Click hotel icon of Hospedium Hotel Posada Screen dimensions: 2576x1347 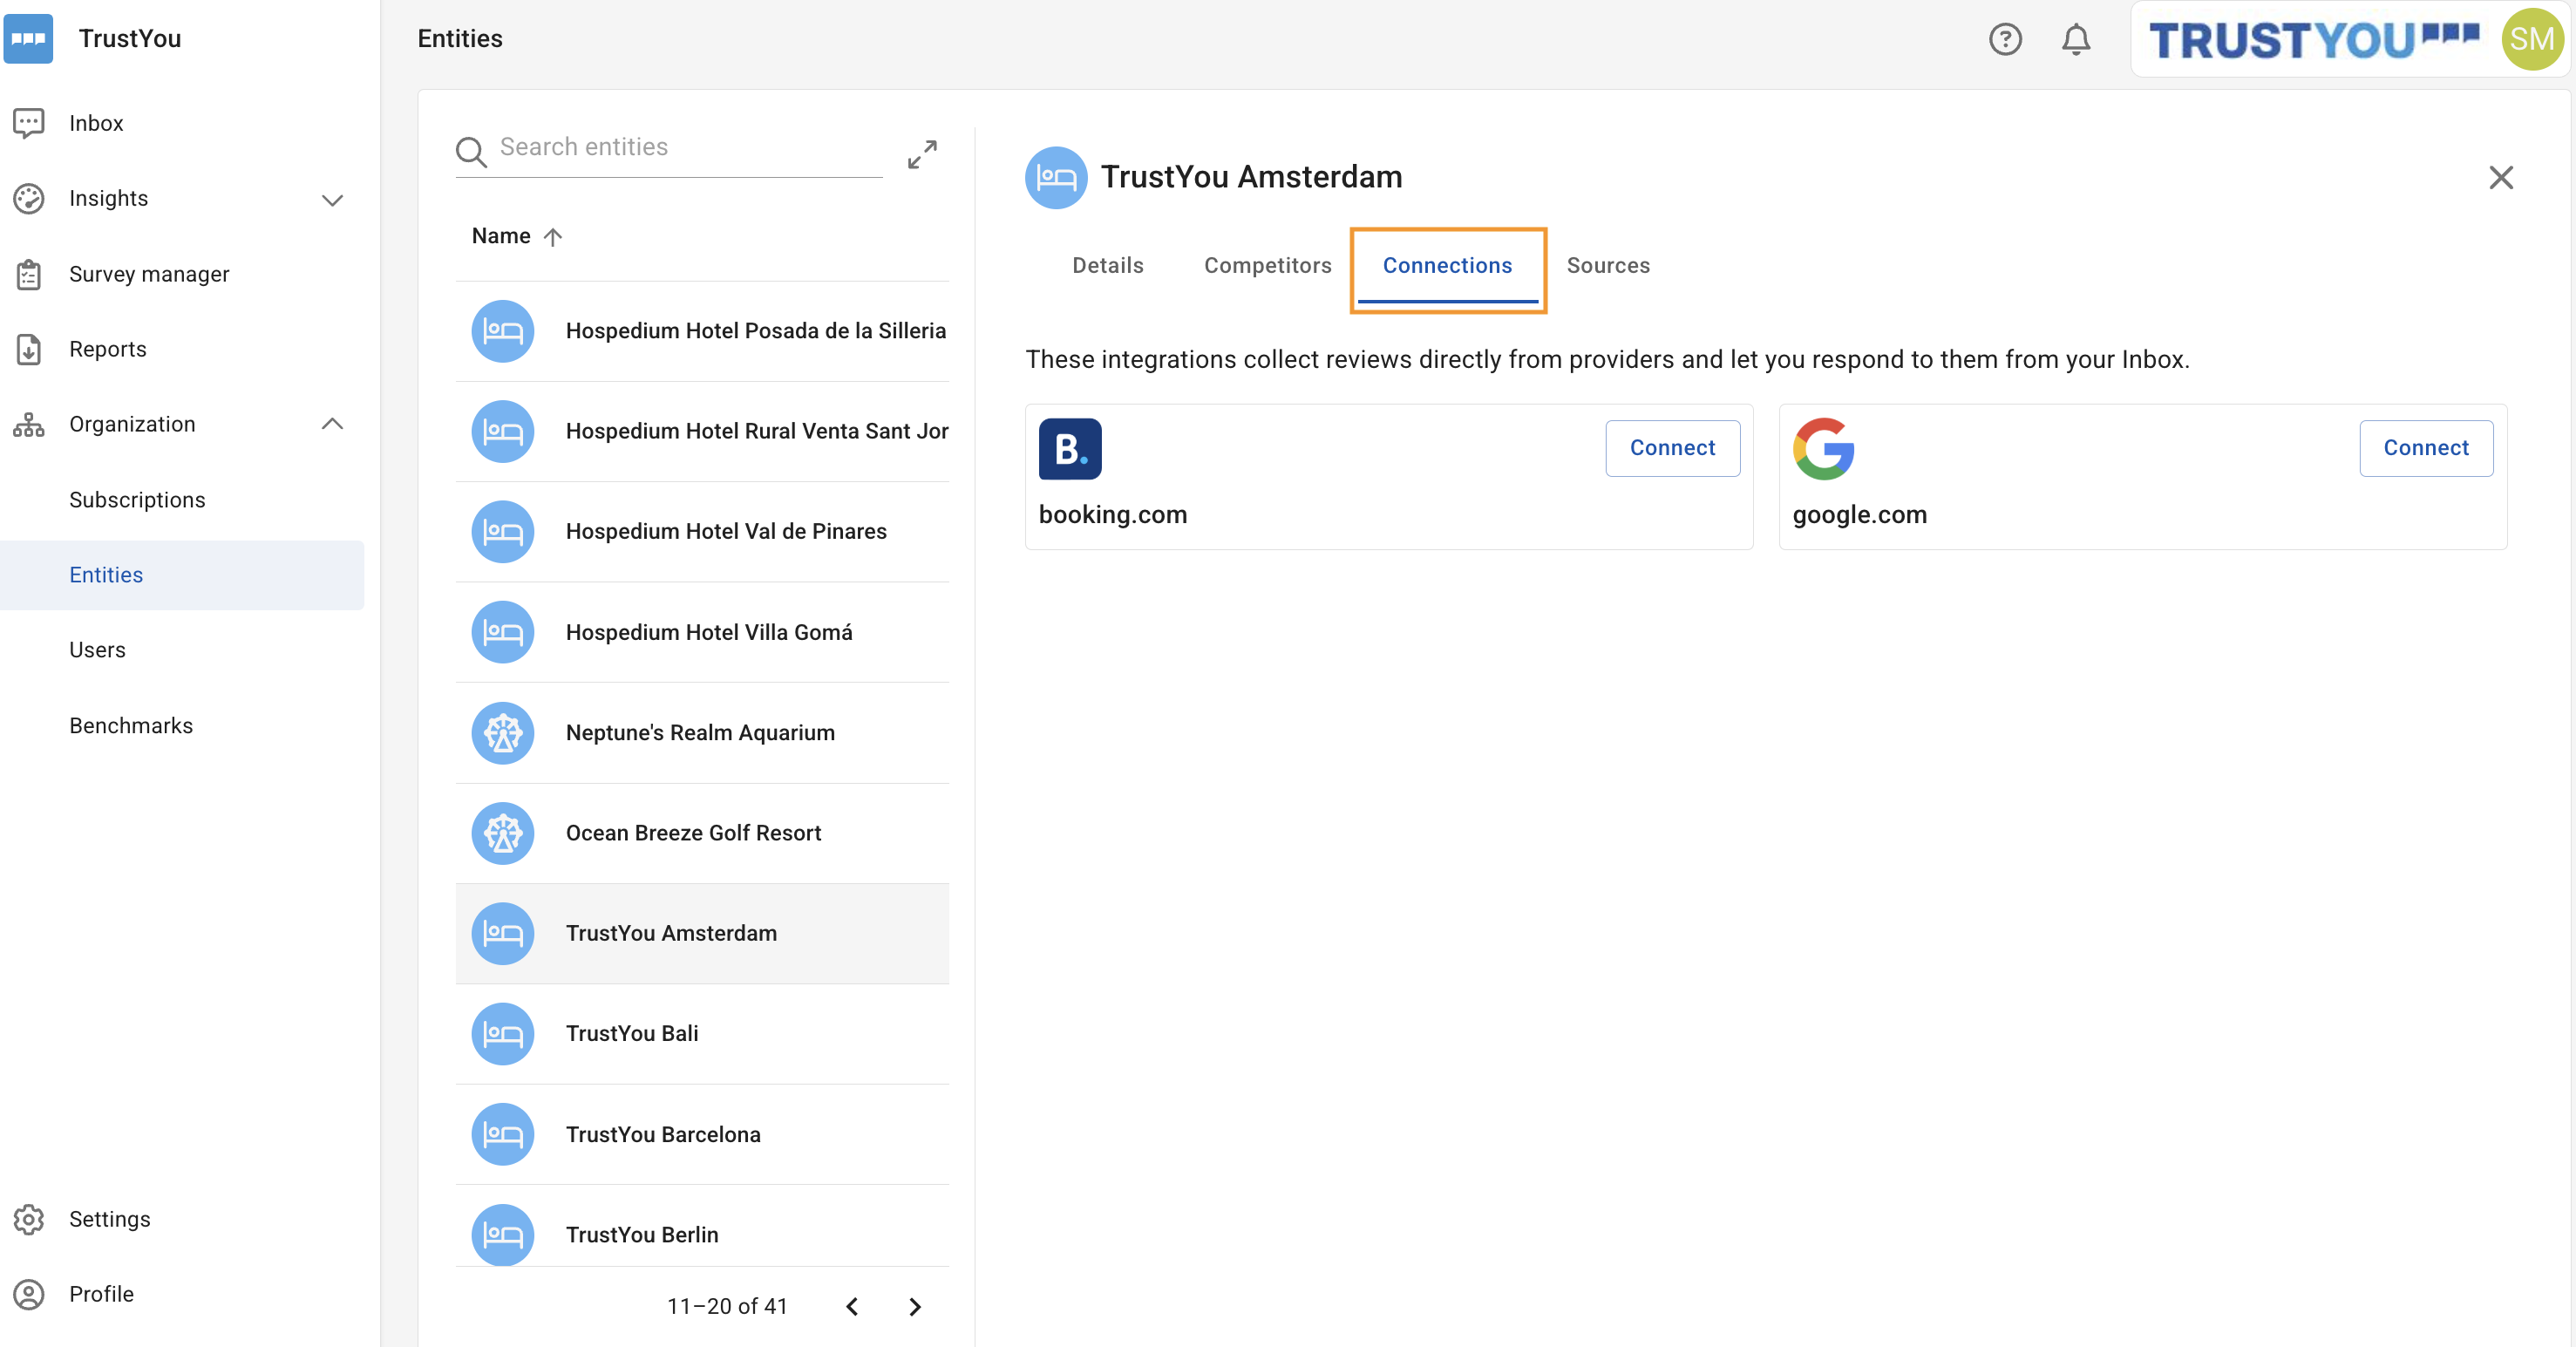[x=502, y=331]
